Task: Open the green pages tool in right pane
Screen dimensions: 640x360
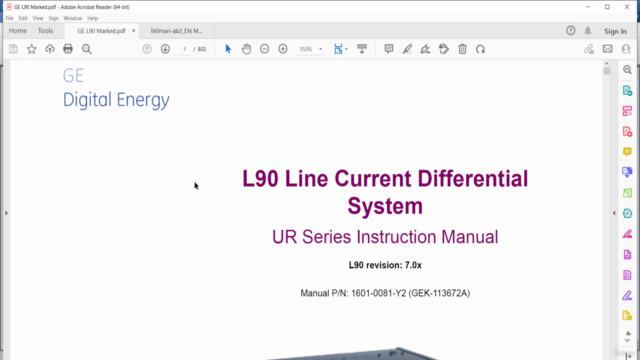Action: pyautogui.click(x=627, y=193)
